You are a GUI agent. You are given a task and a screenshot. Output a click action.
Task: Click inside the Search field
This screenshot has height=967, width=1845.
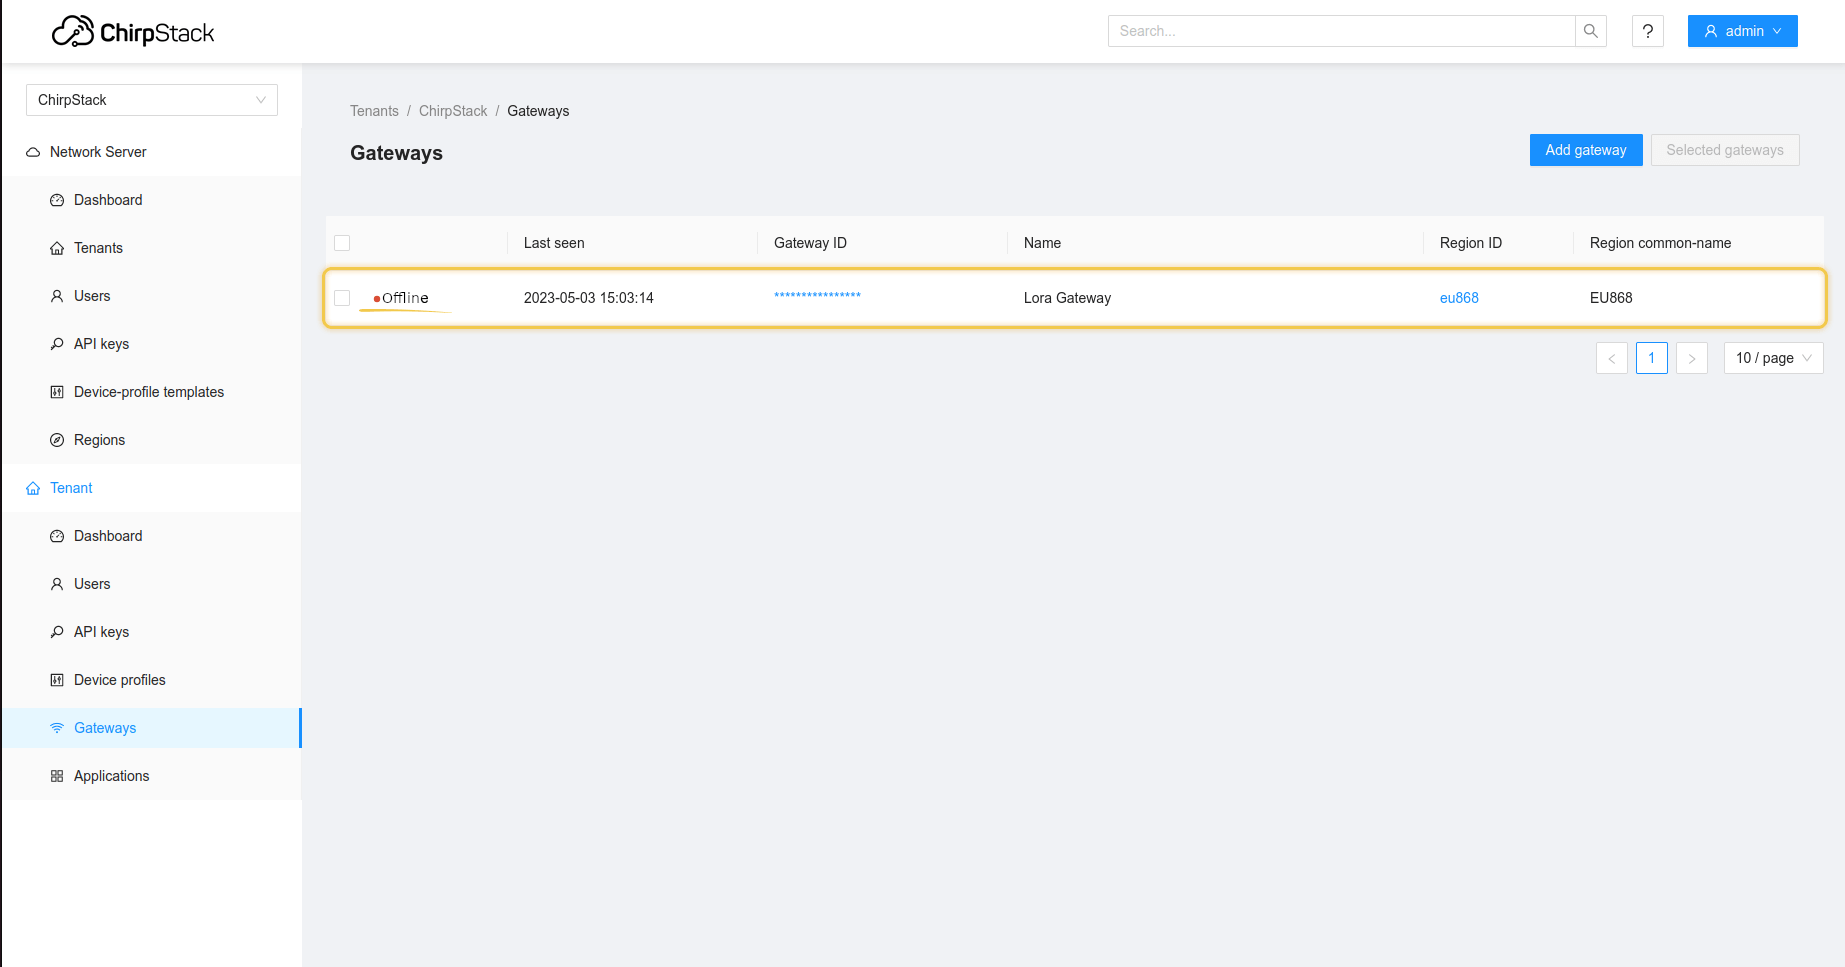coord(1340,31)
